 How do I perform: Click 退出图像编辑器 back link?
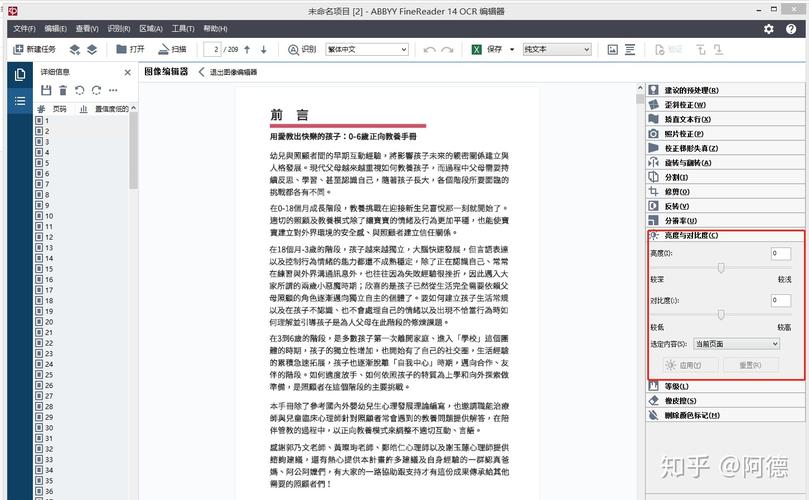(228, 72)
